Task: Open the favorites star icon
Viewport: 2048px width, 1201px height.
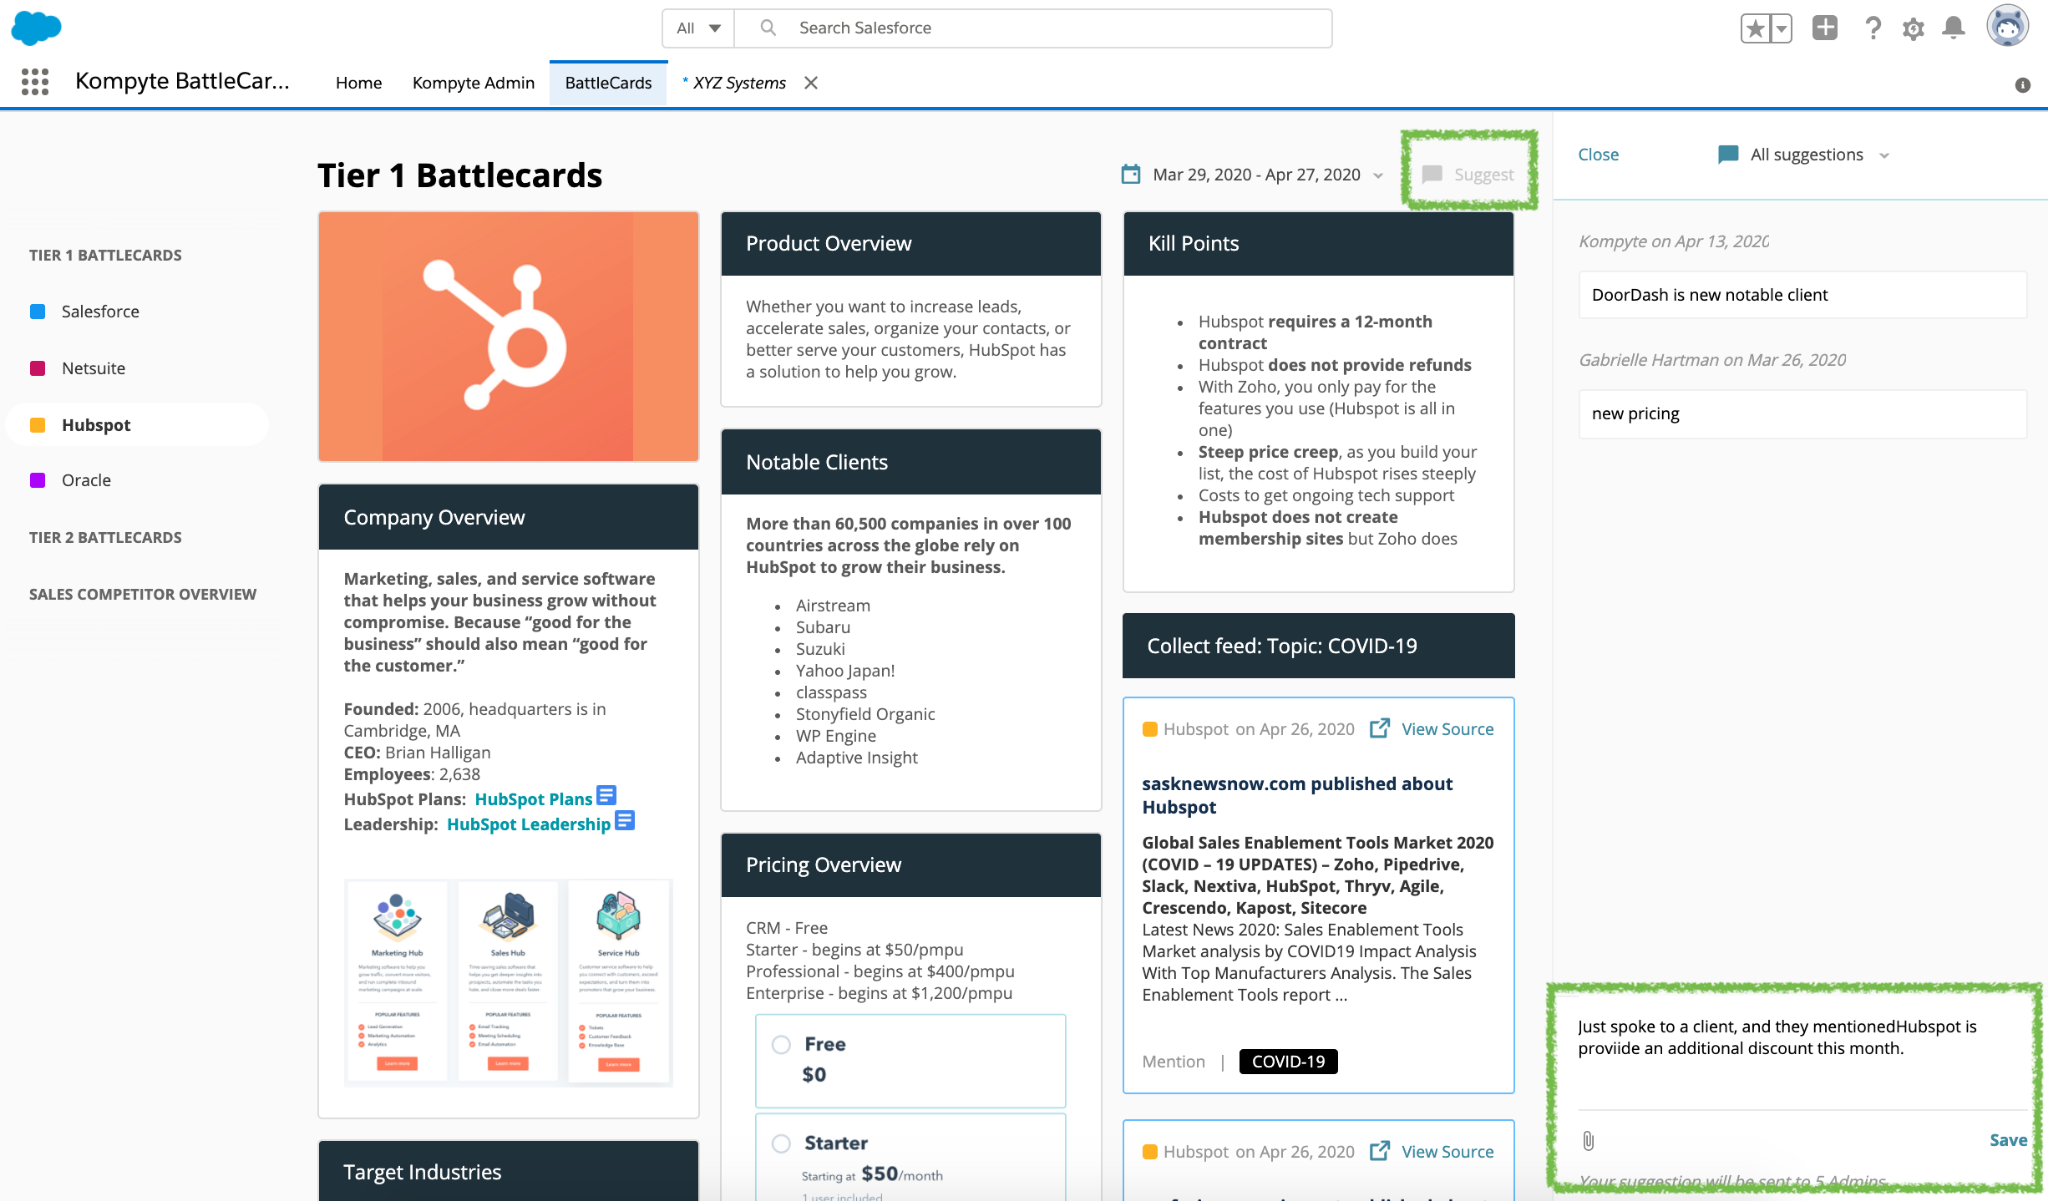Action: (x=1755, y=29)
